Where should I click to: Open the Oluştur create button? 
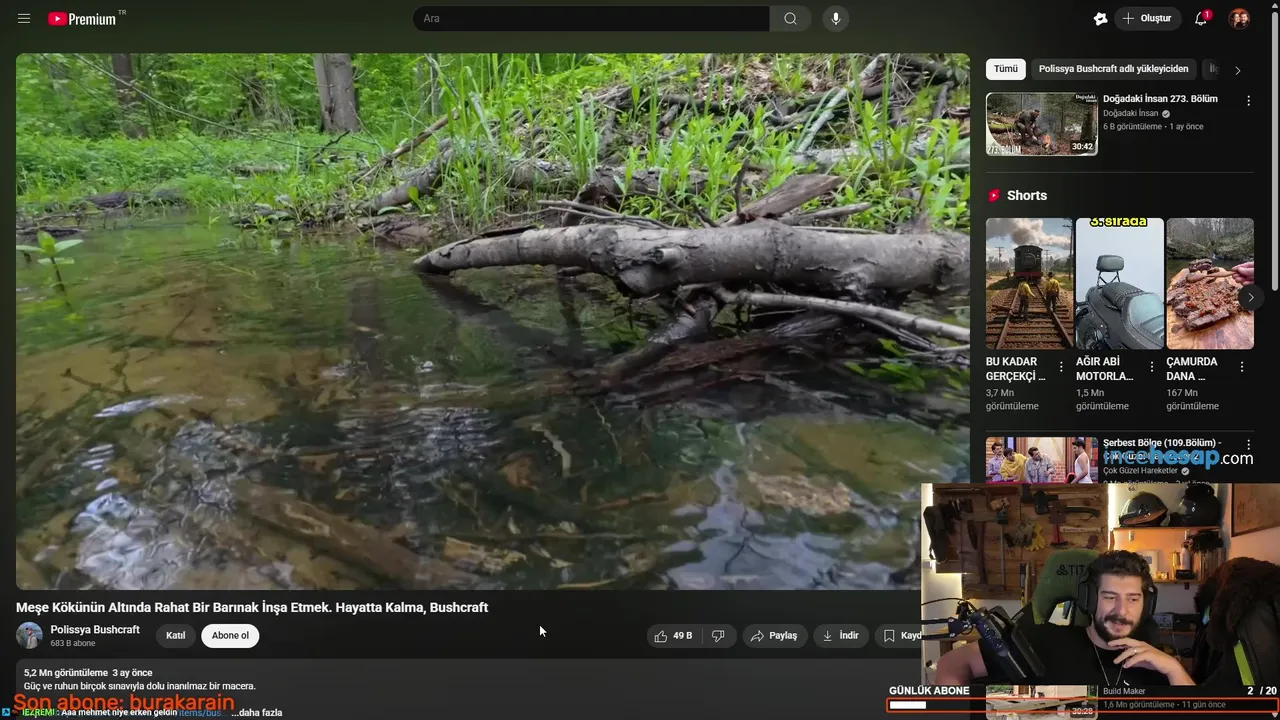click(x=1146, y=19)
